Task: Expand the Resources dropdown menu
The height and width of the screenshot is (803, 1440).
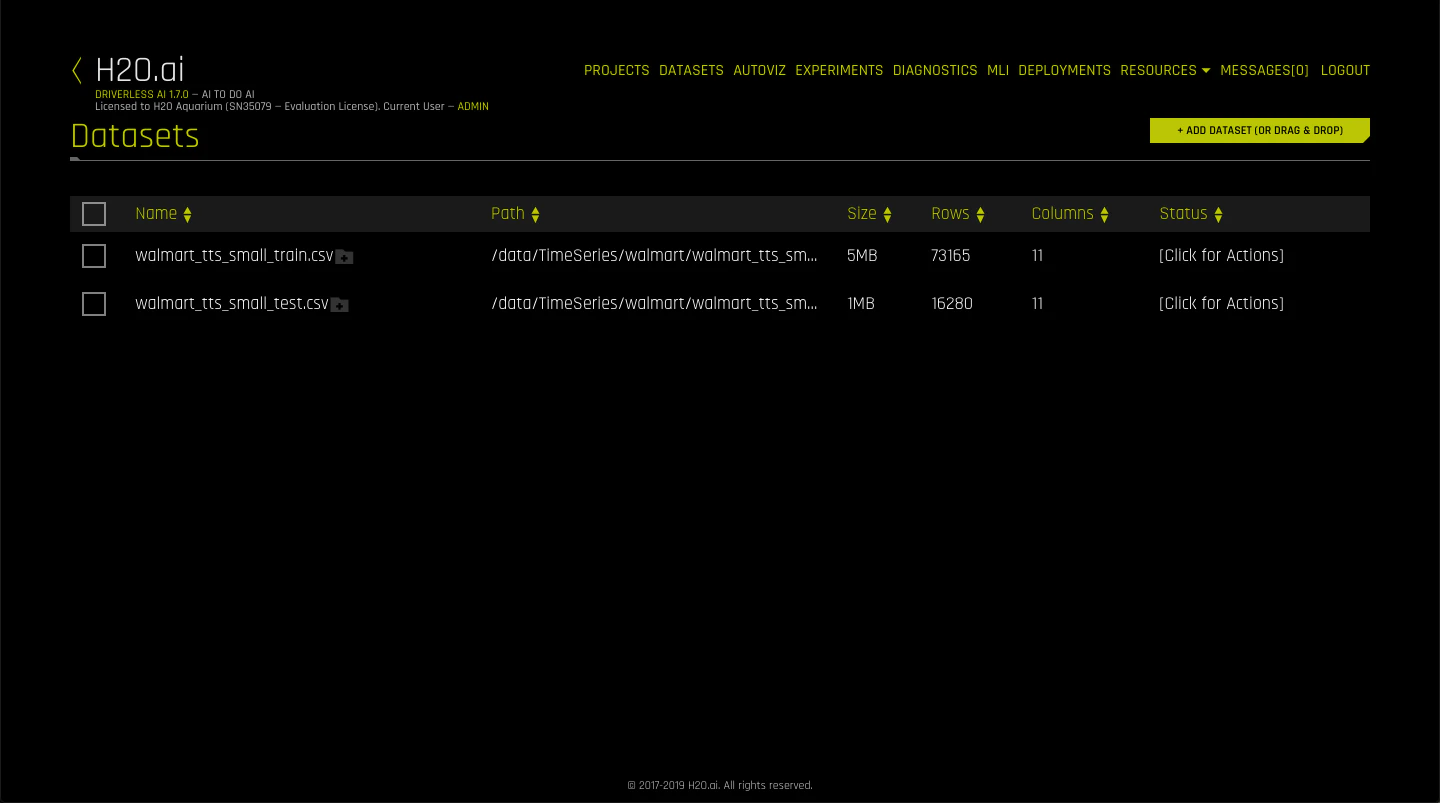Action: [1165, 70]
